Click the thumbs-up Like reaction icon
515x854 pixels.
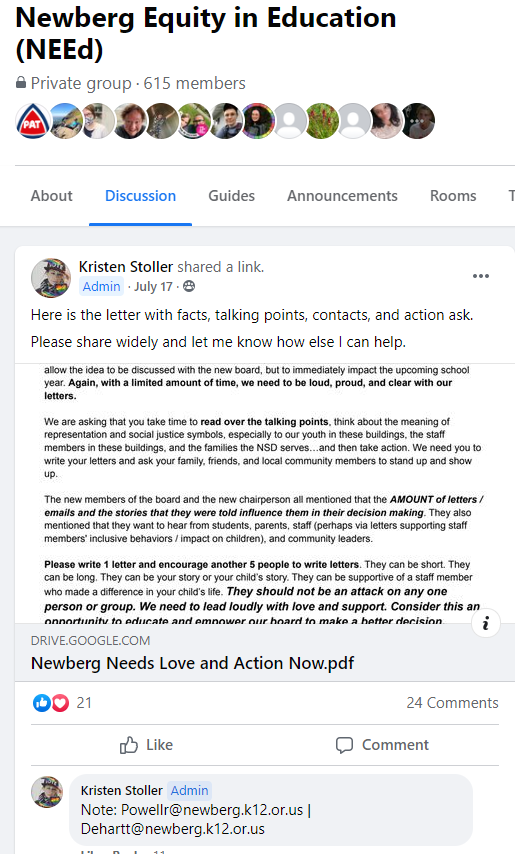[41, 703]
